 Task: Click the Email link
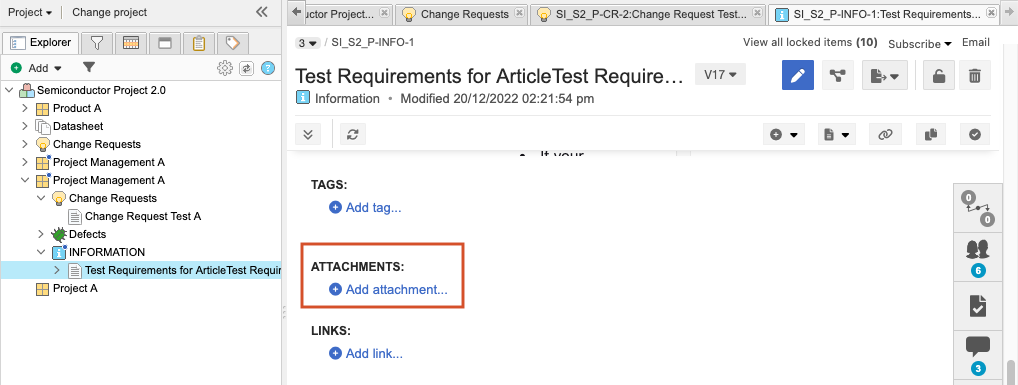[x=976, y=43]
